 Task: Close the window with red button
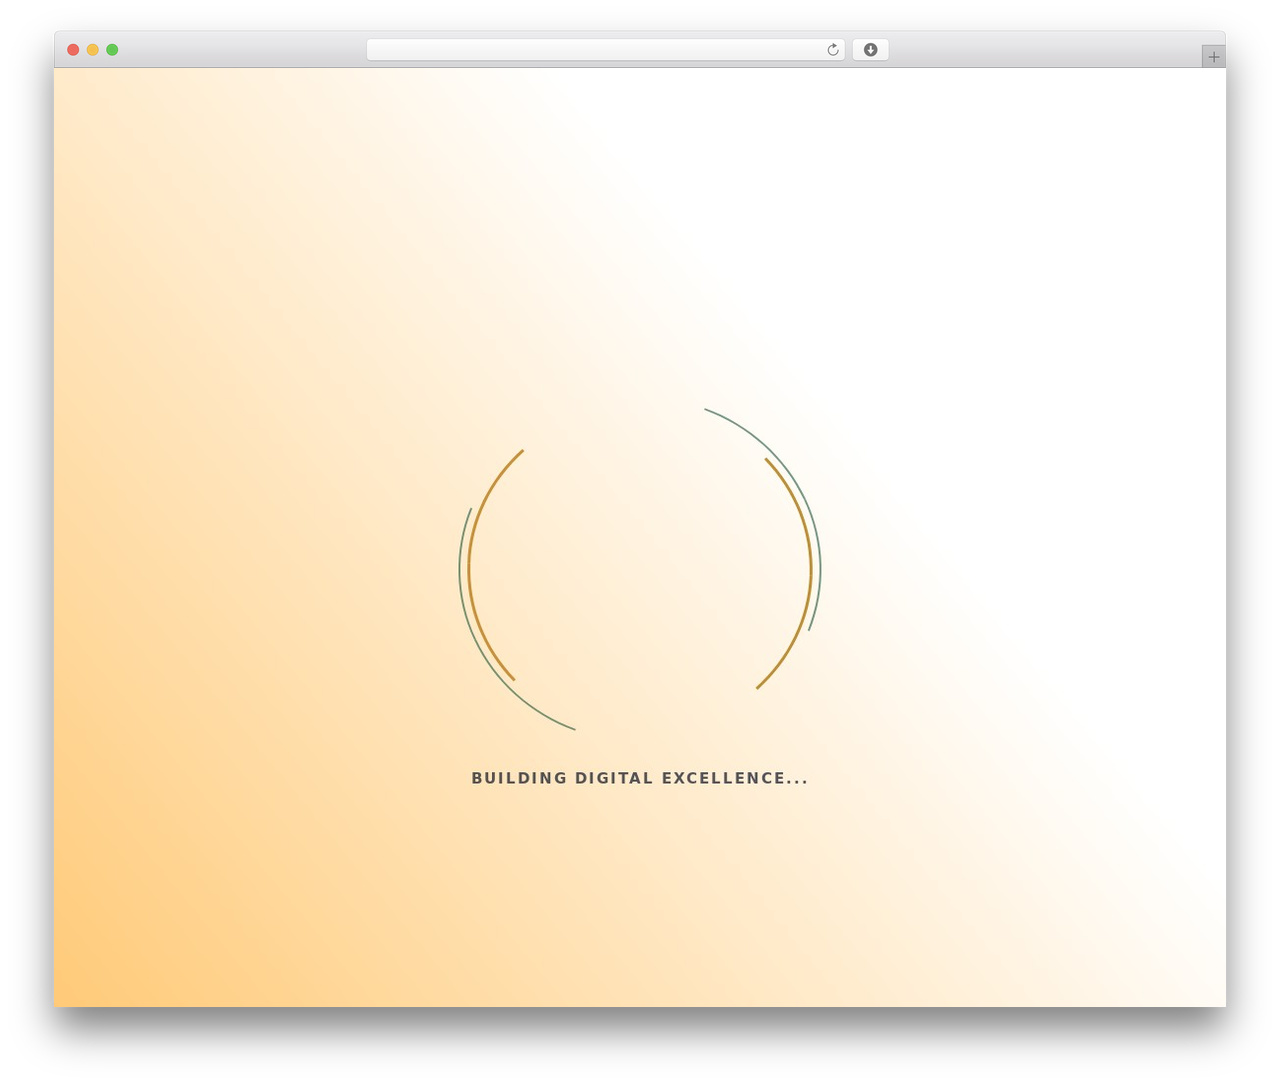[73, 50]
